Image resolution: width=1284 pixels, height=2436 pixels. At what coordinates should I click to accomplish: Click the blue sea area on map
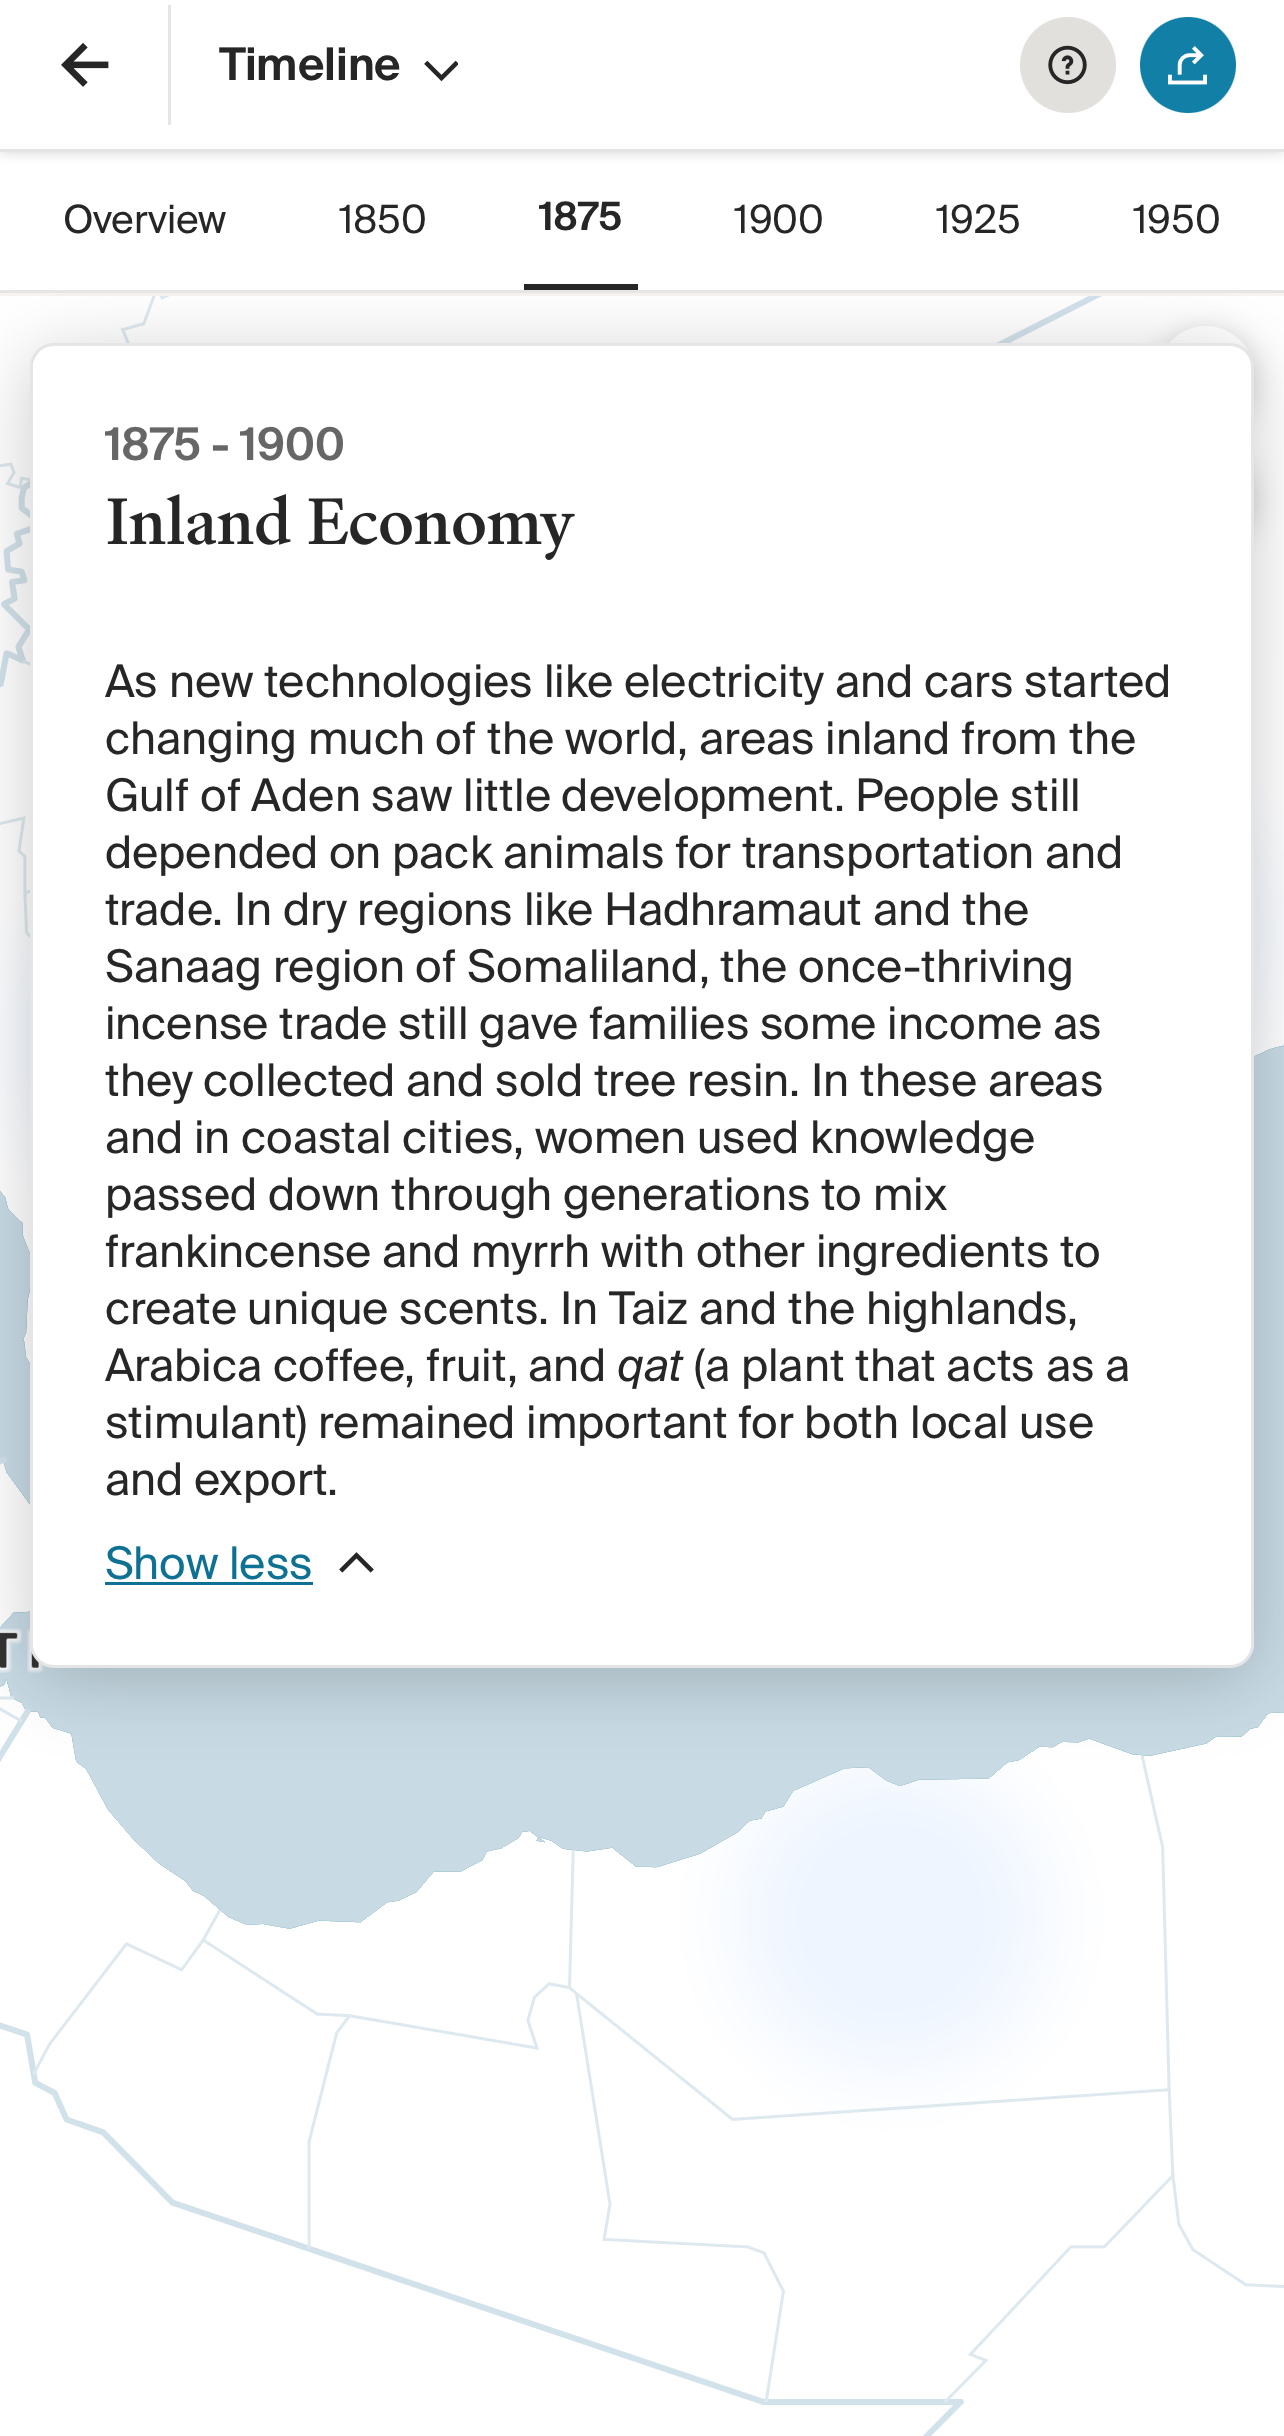coord(400,1780)
